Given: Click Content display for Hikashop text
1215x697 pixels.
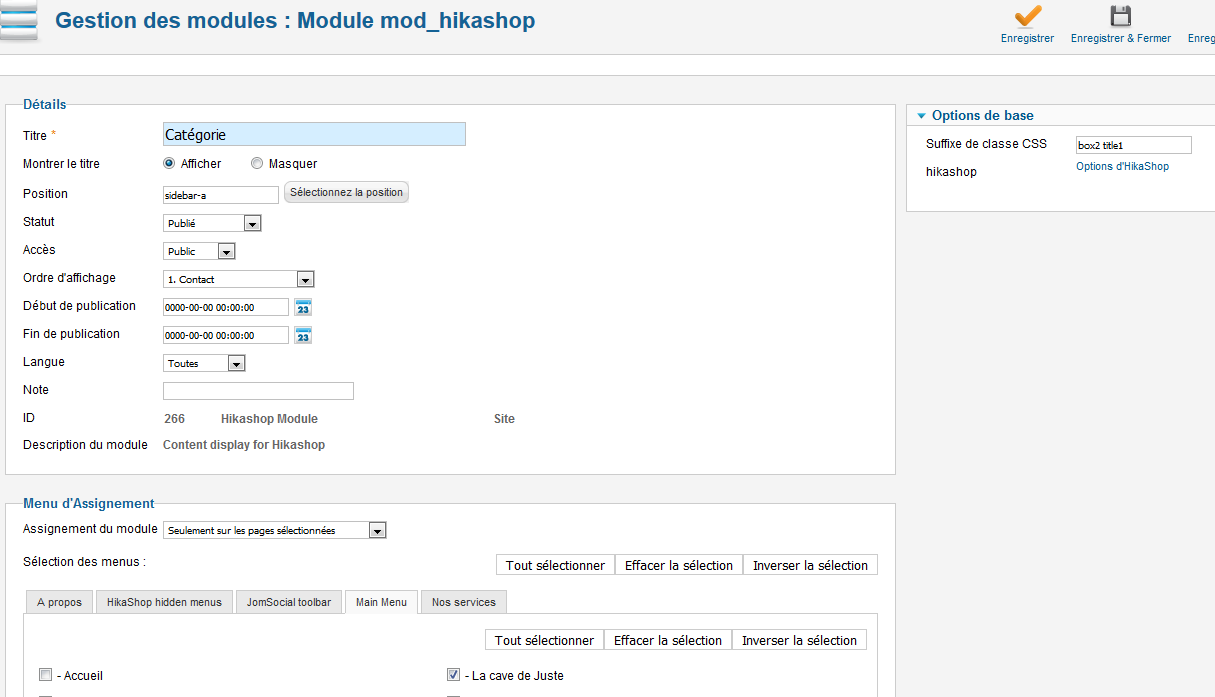Looking at the screenshot, I should click(244, 445).
